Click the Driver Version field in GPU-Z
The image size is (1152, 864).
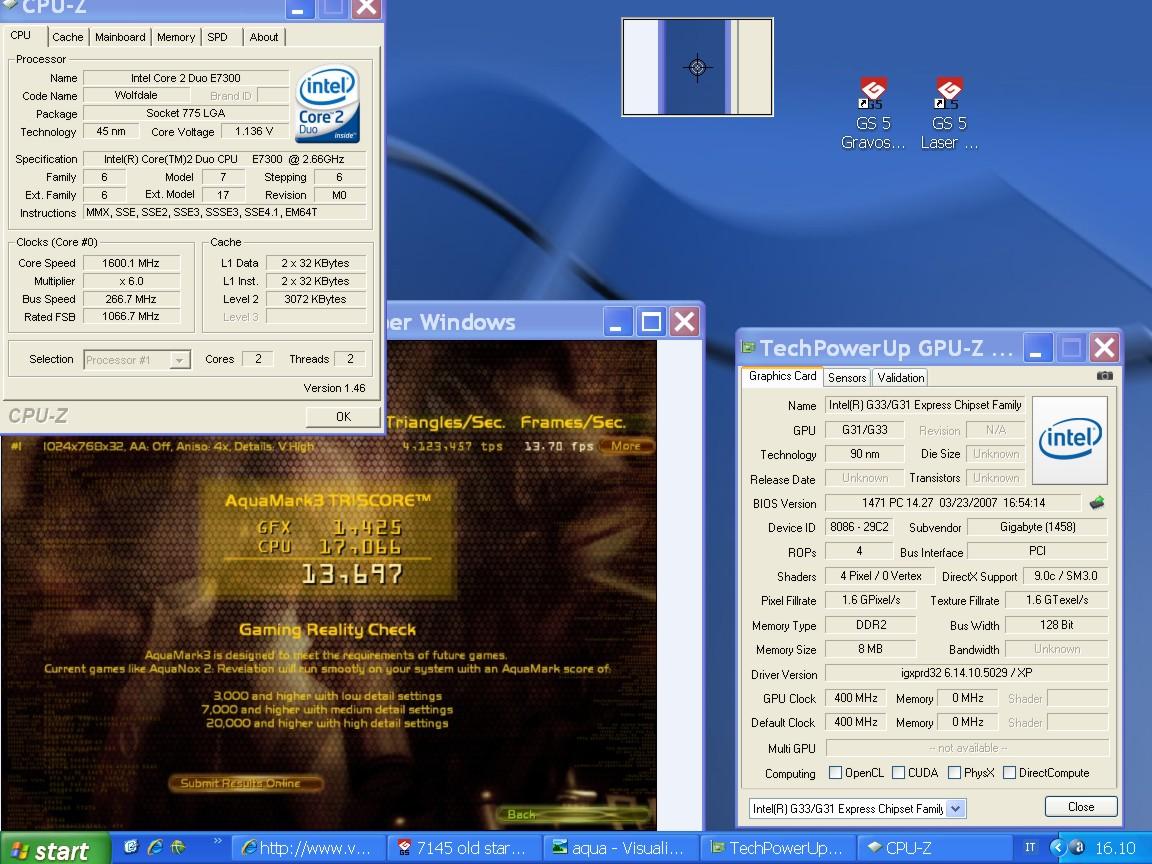(x=966, y=674)
